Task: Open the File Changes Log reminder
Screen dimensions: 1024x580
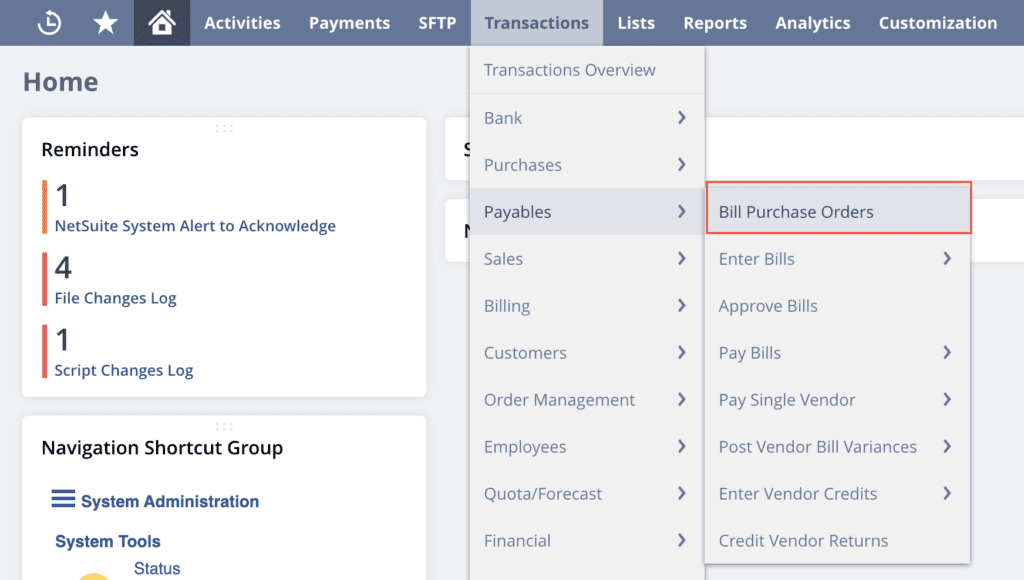Action: (x=115, y=298)
